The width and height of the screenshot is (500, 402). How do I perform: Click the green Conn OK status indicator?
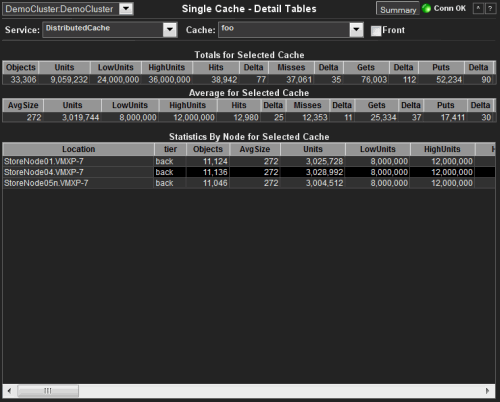click(426, 8)
